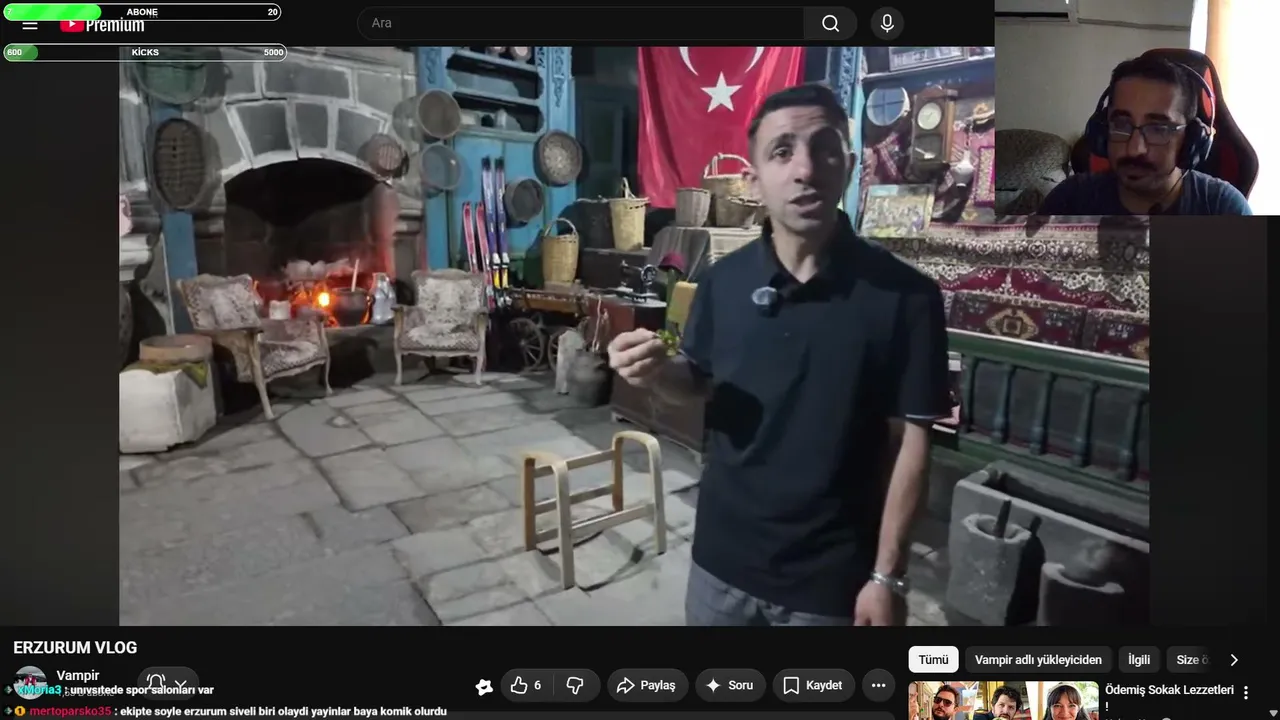The width and height of the screenshot is (1280, 720).
Task: Click the ABONE subscriber goal progress bar
Action: pyautogui.click(x=142, y=12)
